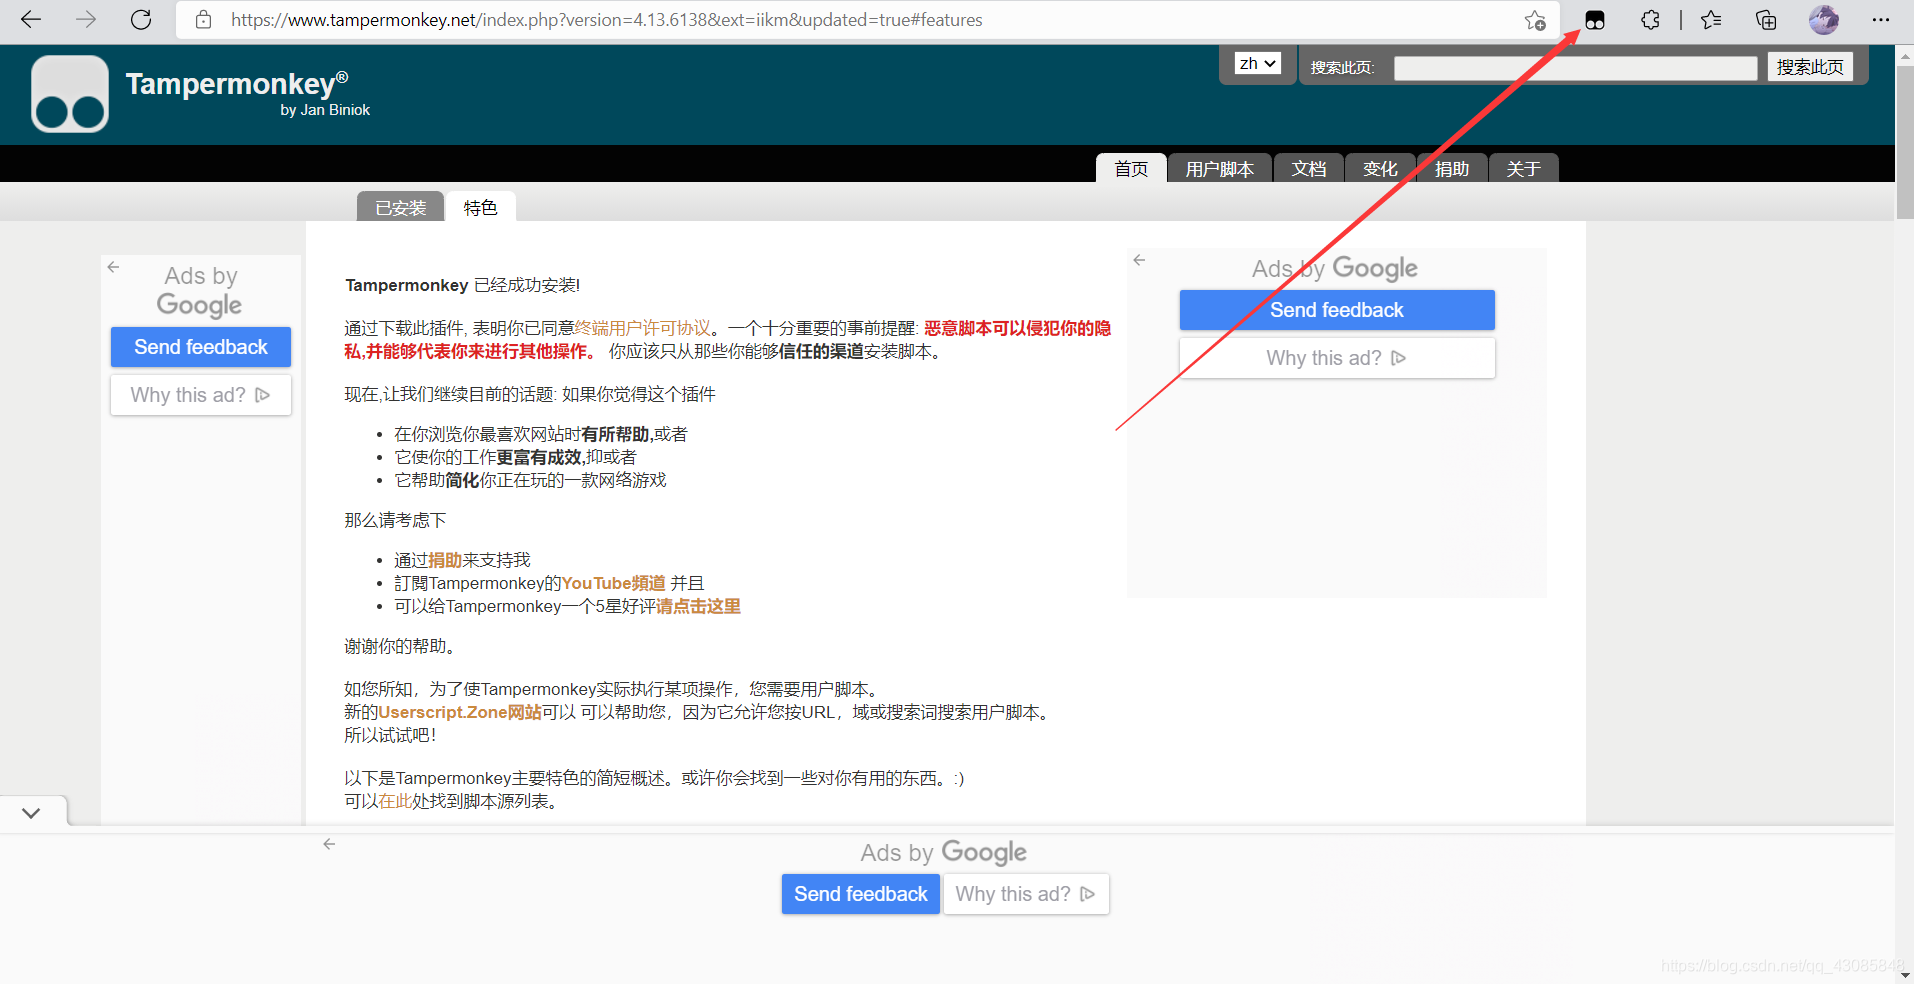Click the browser forward arrow
This screenshot has width=1914, height=984.
[86, 19]
